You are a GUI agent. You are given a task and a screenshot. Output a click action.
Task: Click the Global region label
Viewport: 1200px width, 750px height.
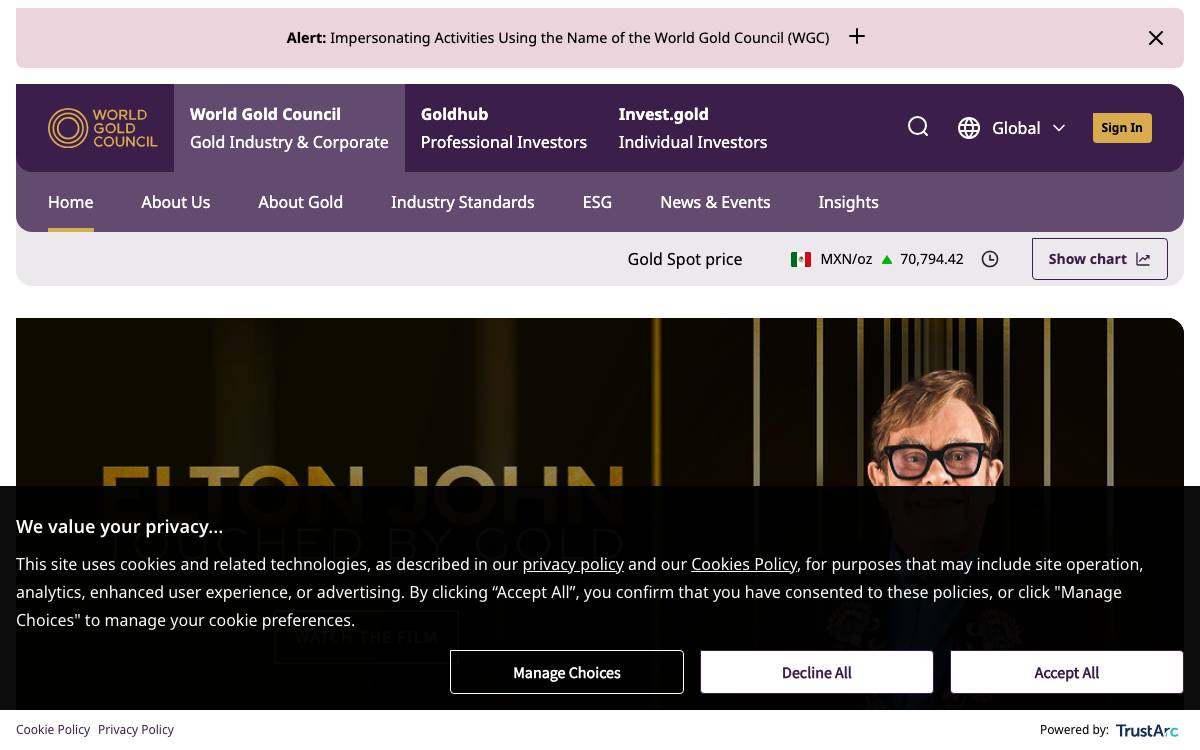[1016, 128]
